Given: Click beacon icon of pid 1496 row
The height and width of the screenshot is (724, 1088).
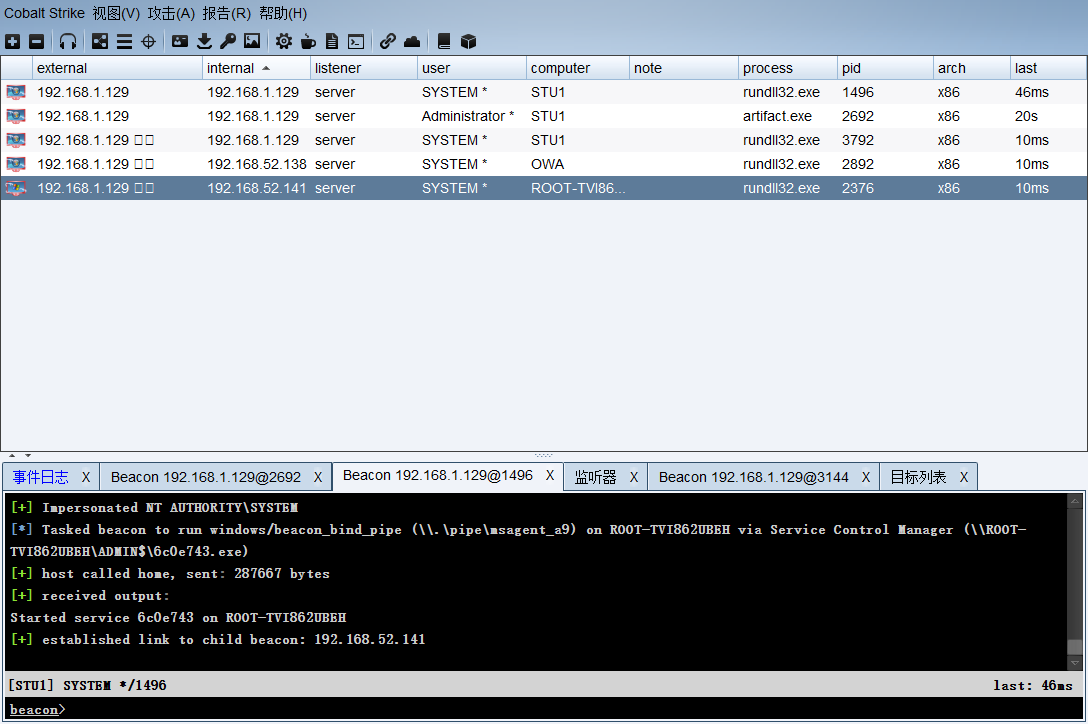Looking at the screenshot, I should [x=16, y=92].
